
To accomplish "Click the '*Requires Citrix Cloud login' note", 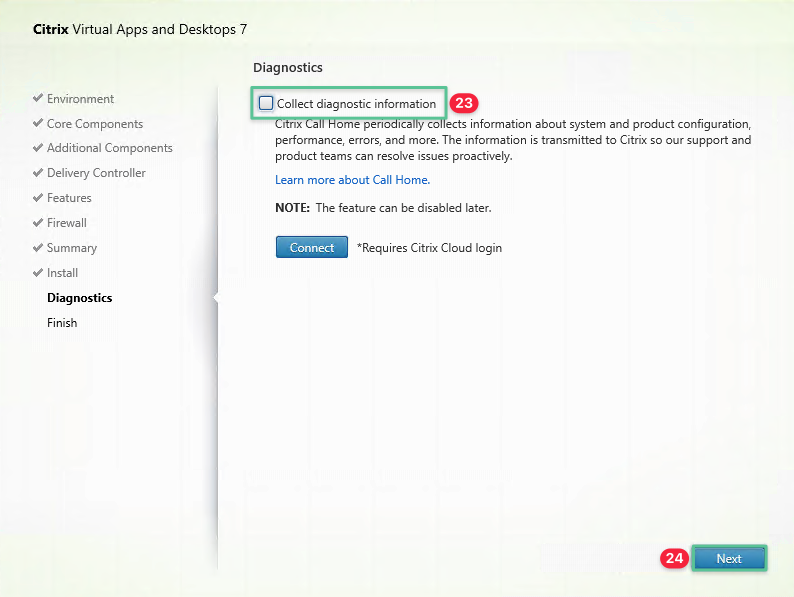I will pyautogui.click(x=429, y=248).
